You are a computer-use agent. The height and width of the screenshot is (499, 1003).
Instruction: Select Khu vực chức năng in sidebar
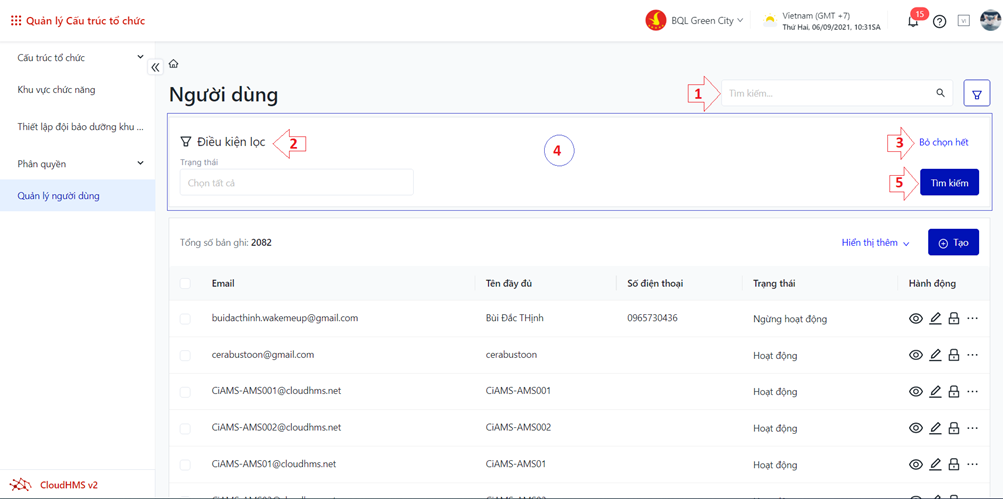(57, 90)
